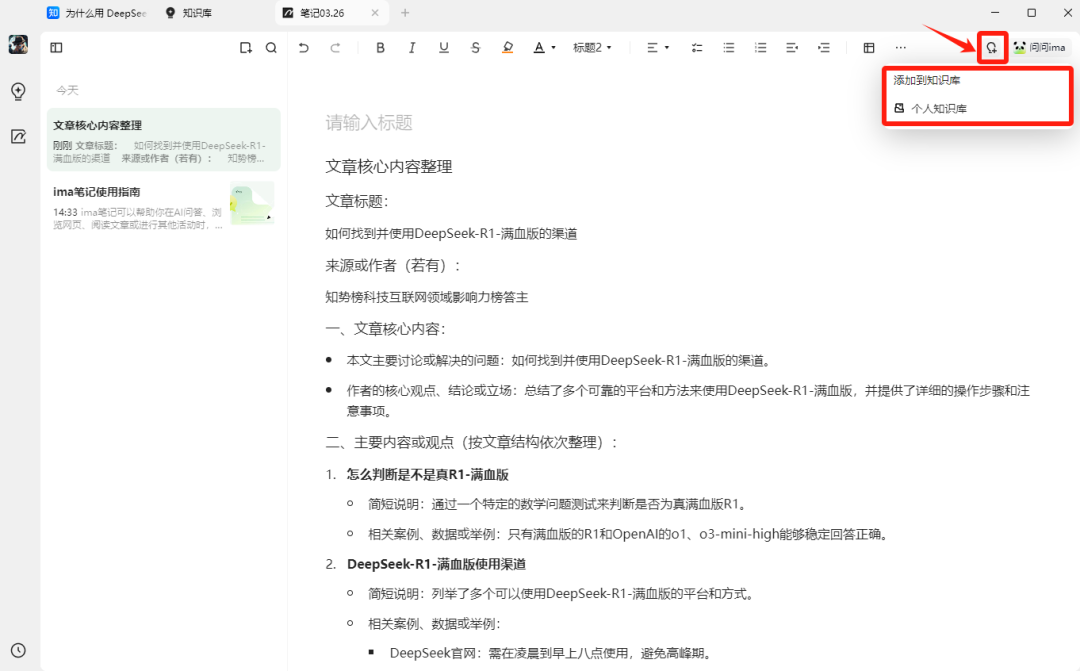Switch to the 为什么用 DeepSee browser tab

(x=97, y=13)
